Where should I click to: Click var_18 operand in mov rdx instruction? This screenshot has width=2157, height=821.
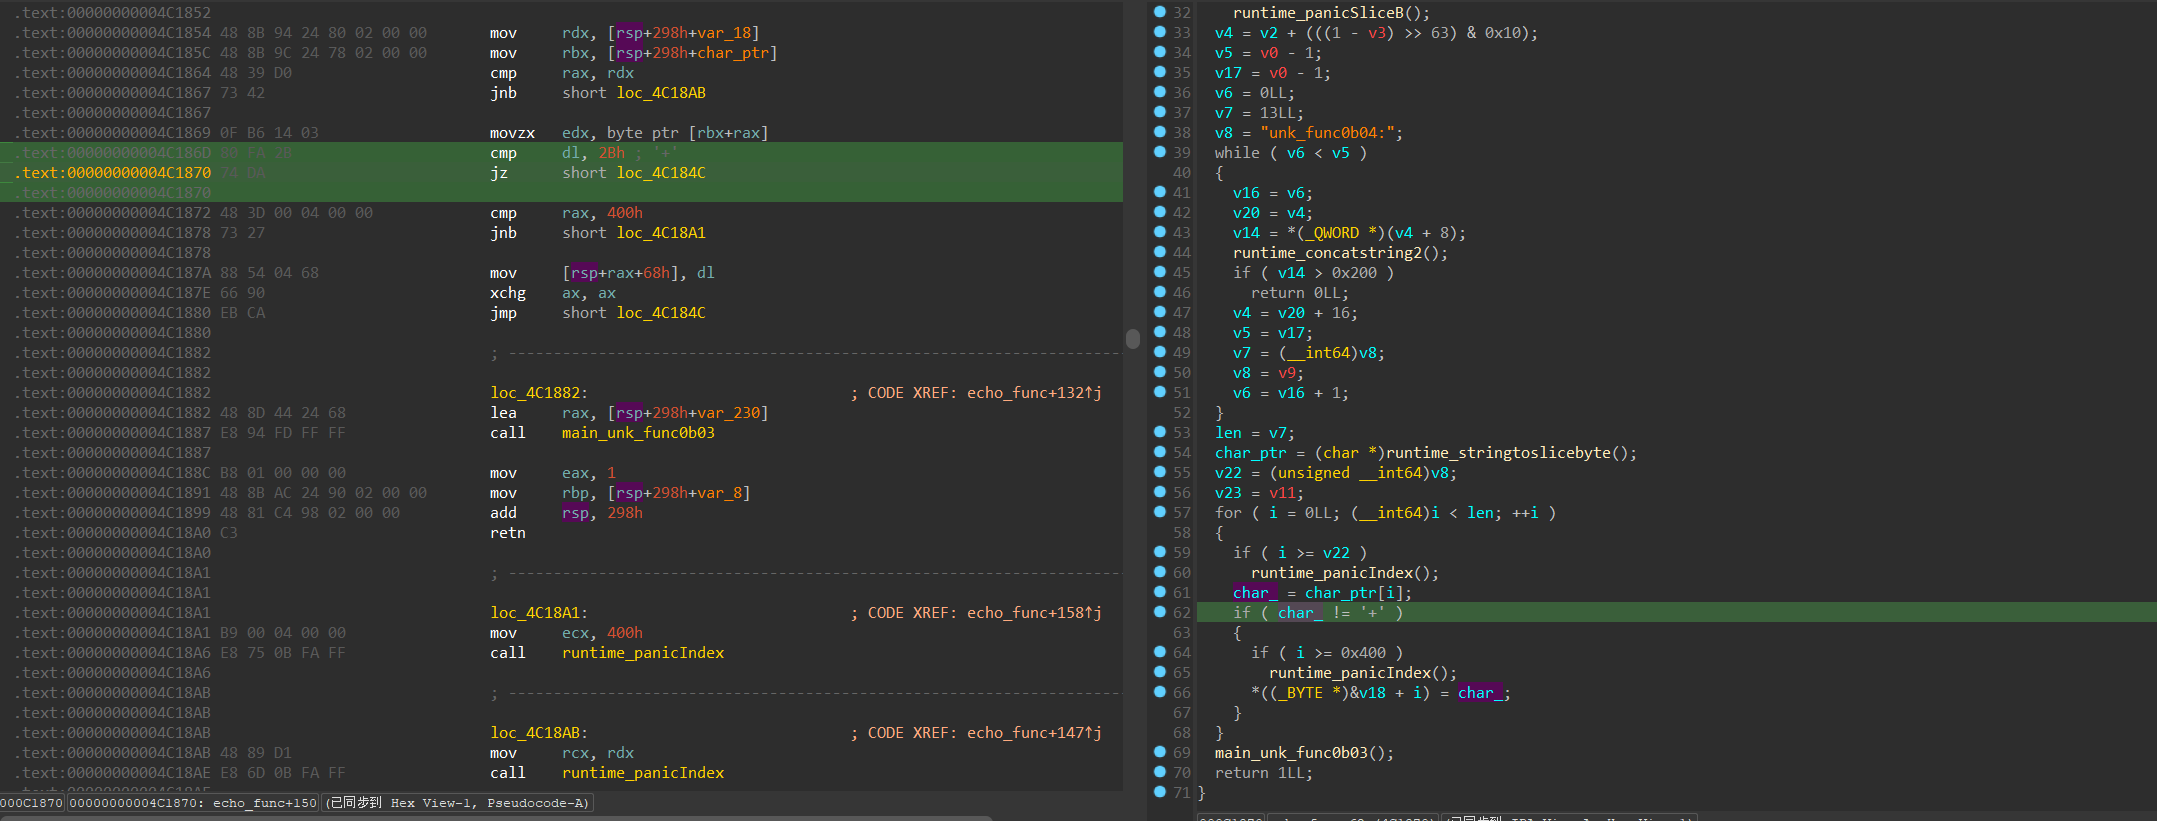click(x=724, y=33)
